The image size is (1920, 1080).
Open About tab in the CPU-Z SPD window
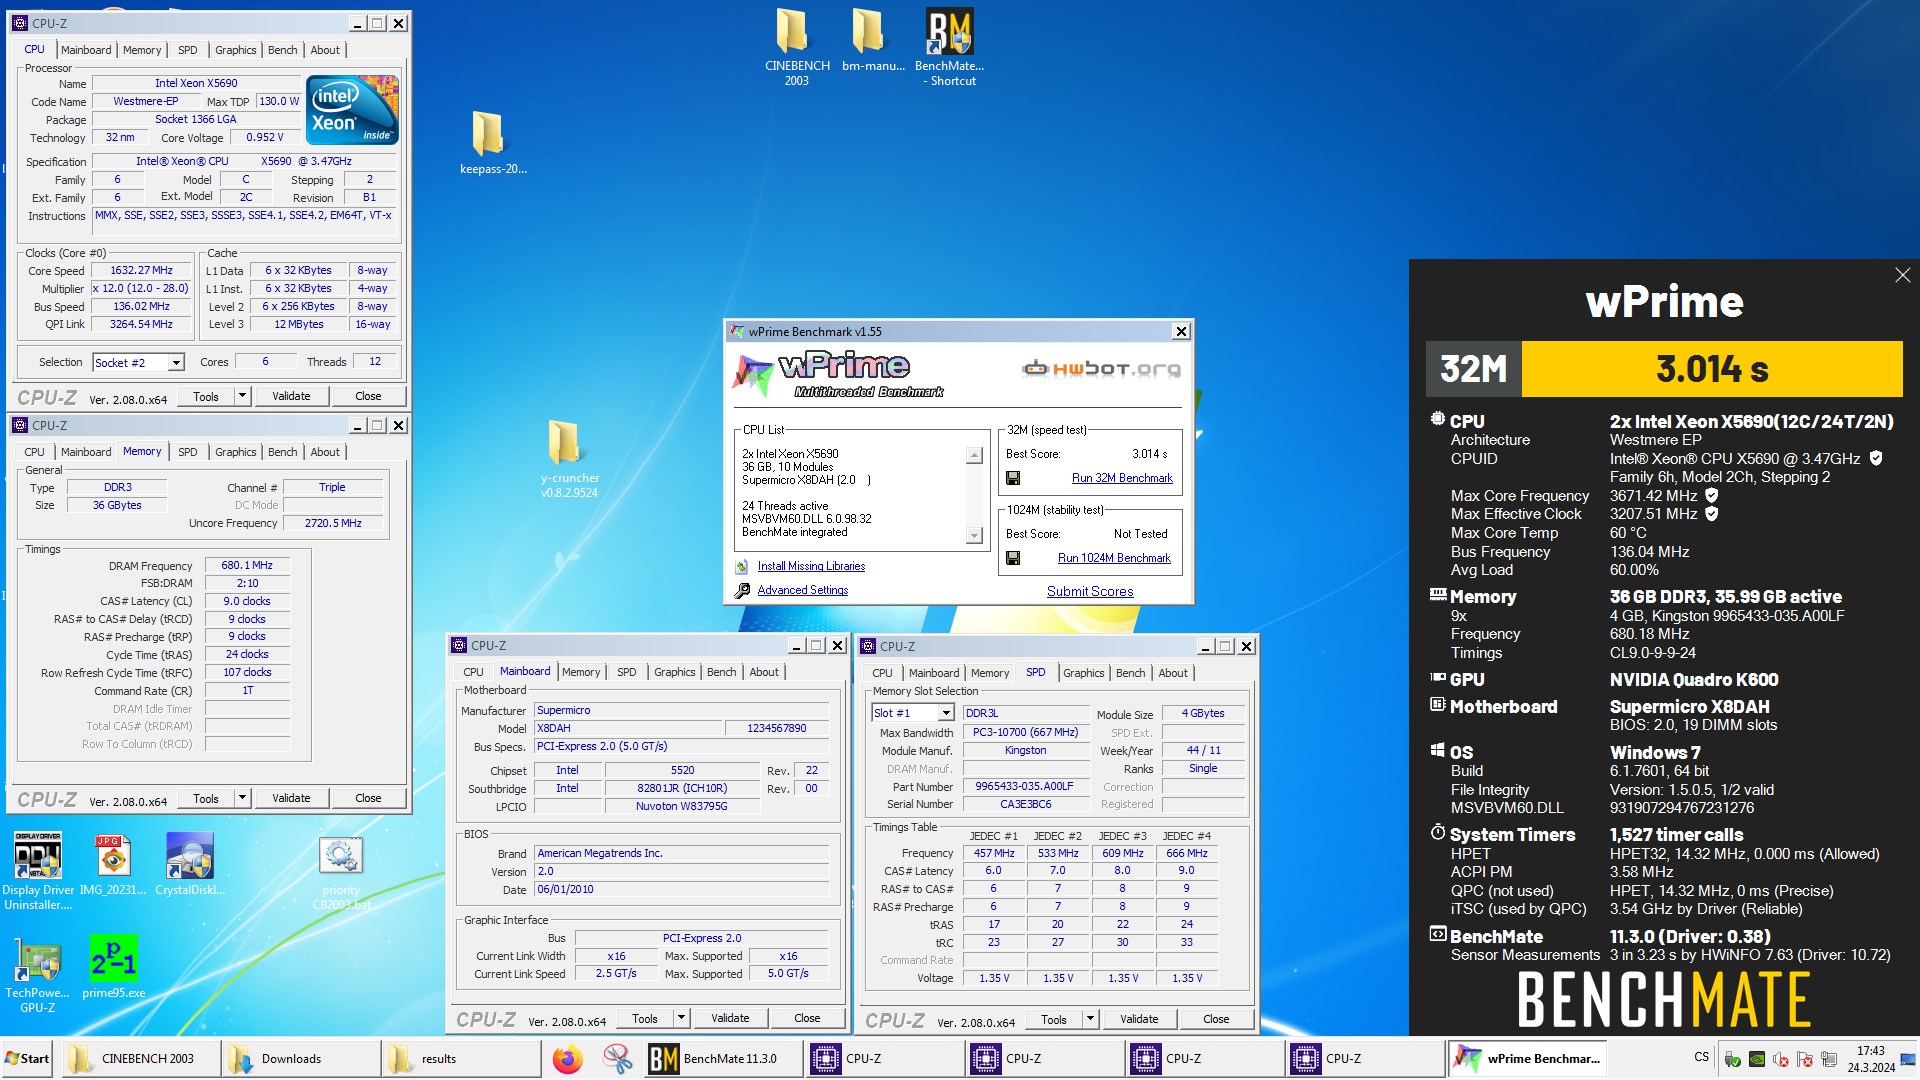pos(1172,673)
